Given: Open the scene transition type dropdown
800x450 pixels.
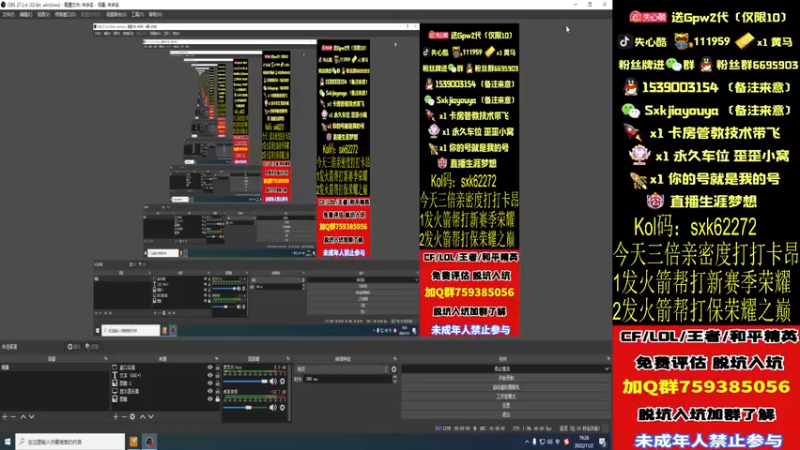Looking at the screenshot, I should tap(342, 369).
